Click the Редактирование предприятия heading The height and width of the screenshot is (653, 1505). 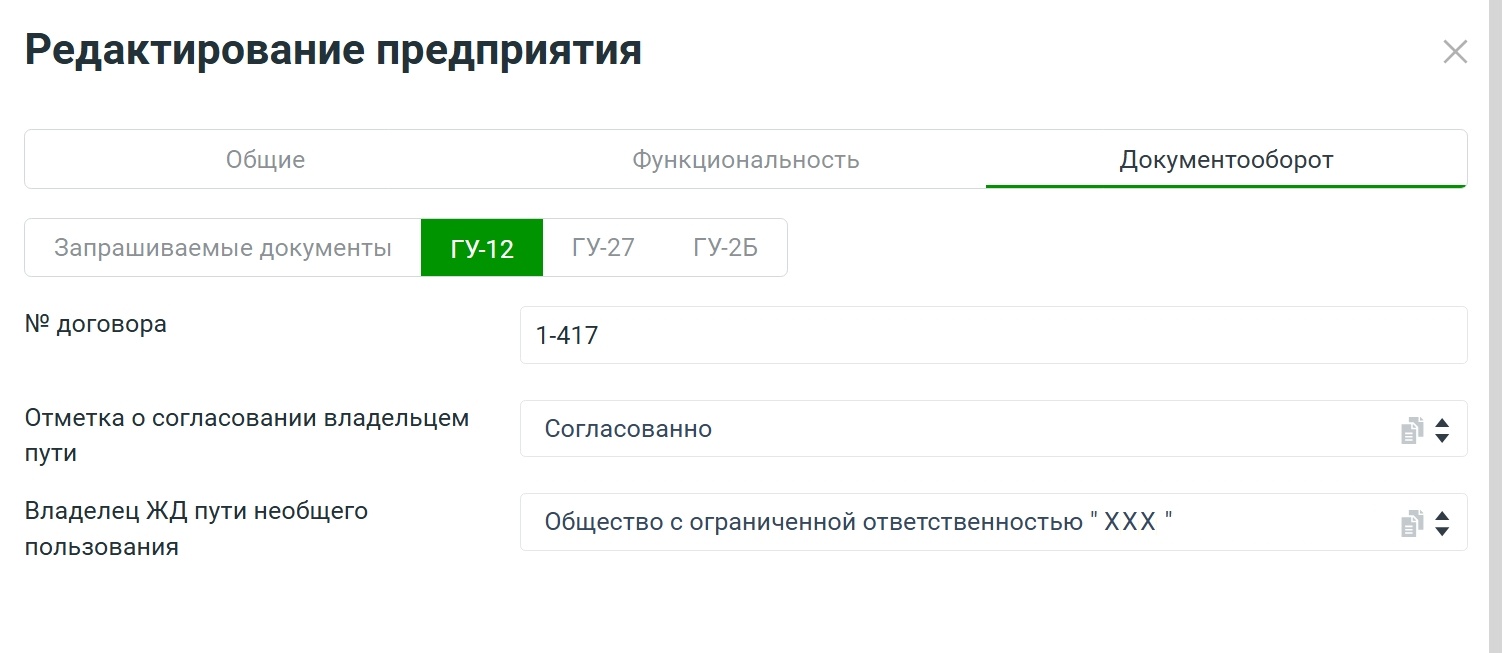(x=333, y=50)
